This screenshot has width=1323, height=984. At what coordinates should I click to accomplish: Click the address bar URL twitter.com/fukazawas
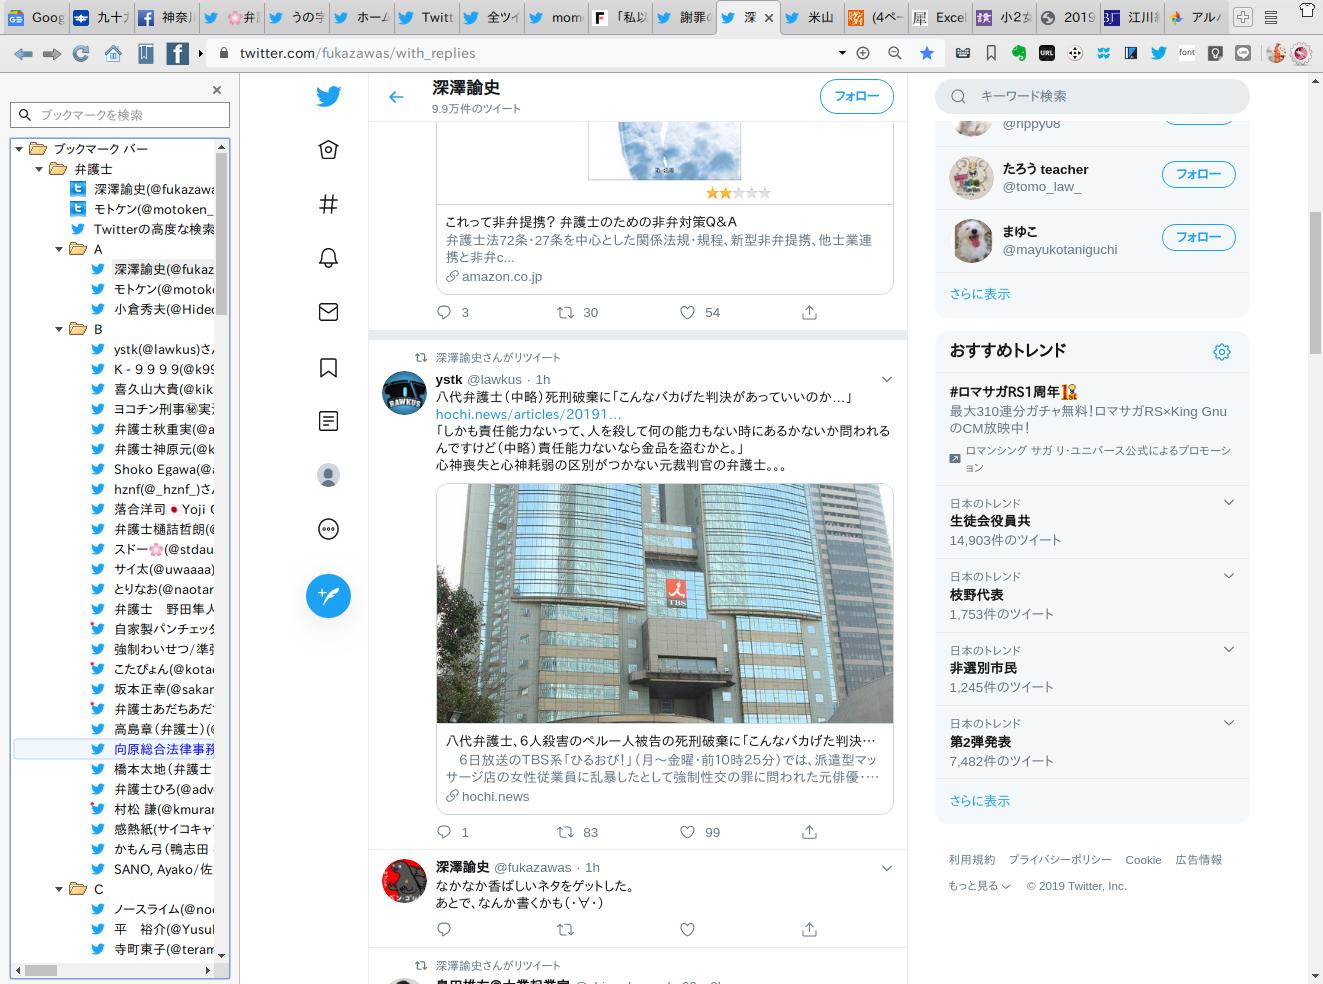(x=358, y=53)
